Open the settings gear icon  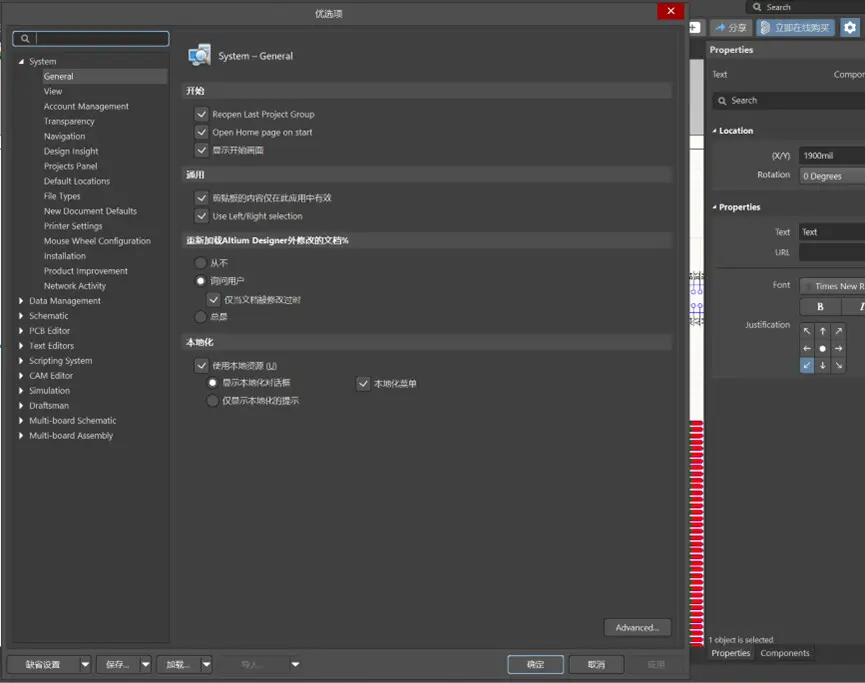(x=850, y=27)
